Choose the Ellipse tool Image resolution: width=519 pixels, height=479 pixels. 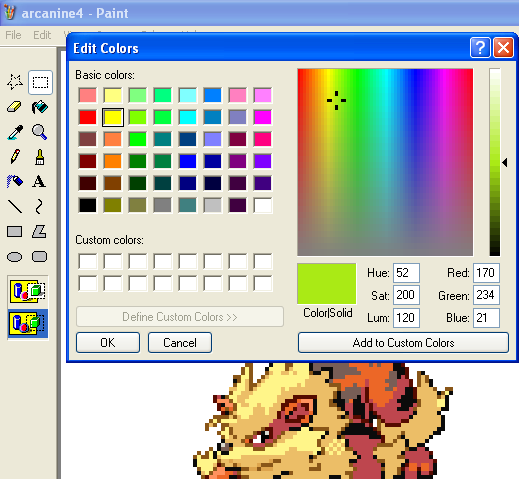tap(15, 257)
